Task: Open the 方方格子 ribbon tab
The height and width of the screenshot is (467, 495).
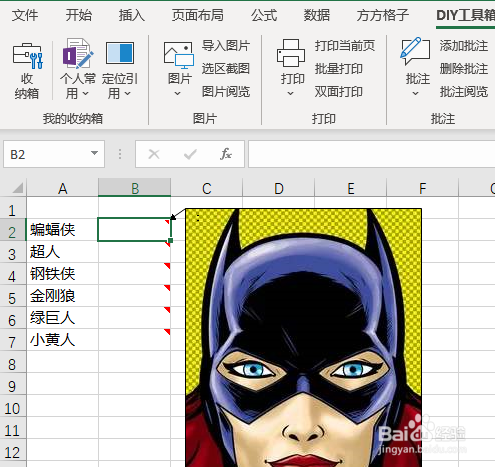Action: click(x=382, y=15)
